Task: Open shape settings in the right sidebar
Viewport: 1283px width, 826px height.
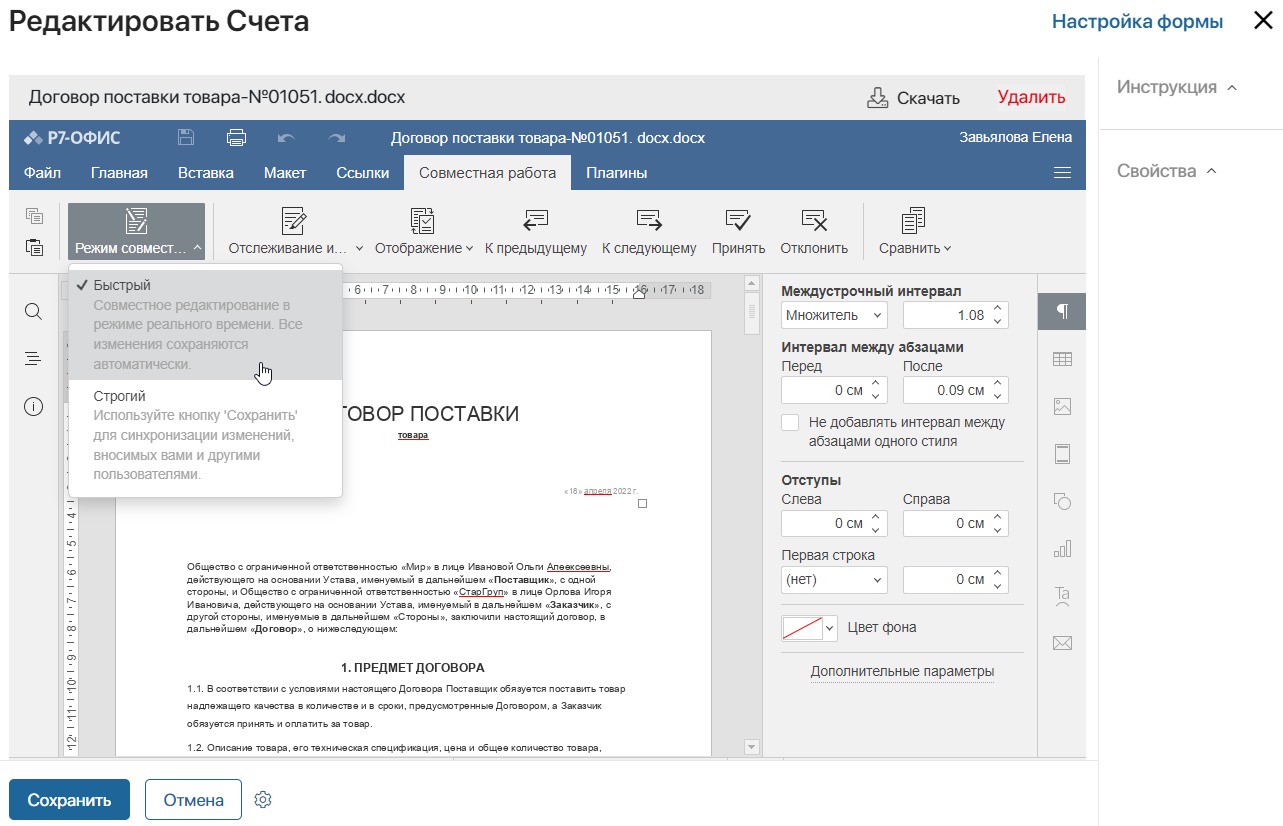Action: coord(1062,501)
